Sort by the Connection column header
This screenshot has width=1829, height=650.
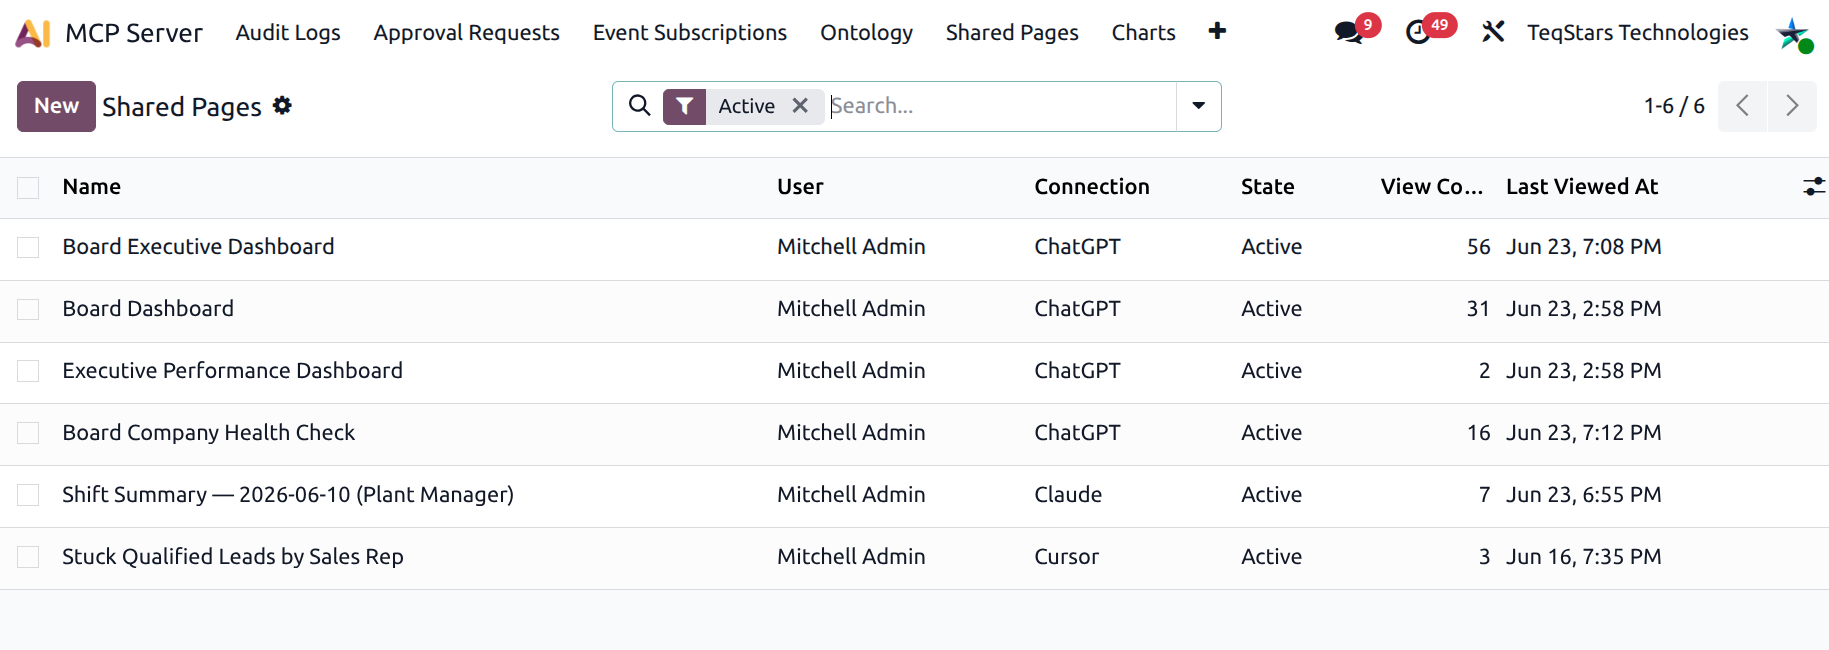pos(1092,187)
